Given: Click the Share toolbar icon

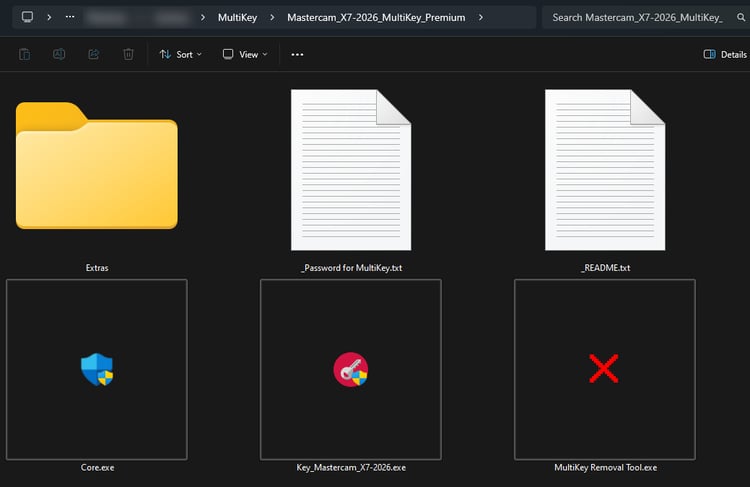Looking at the screenshot, I should [x=94, y=55].
